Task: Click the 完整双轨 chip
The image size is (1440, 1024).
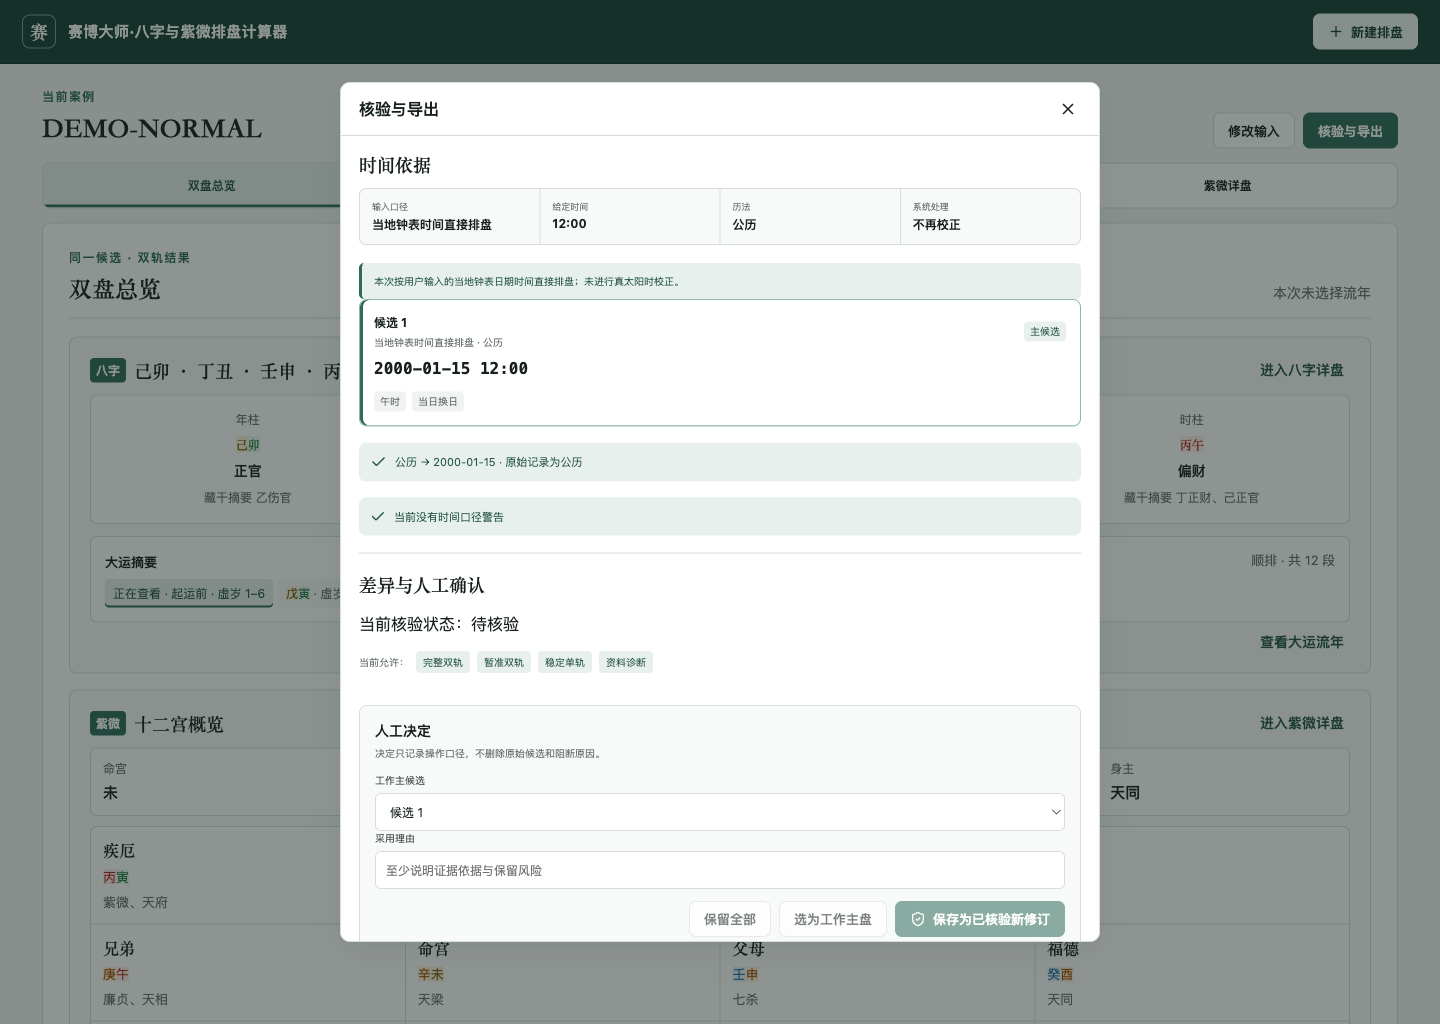Action: point(443,662)
